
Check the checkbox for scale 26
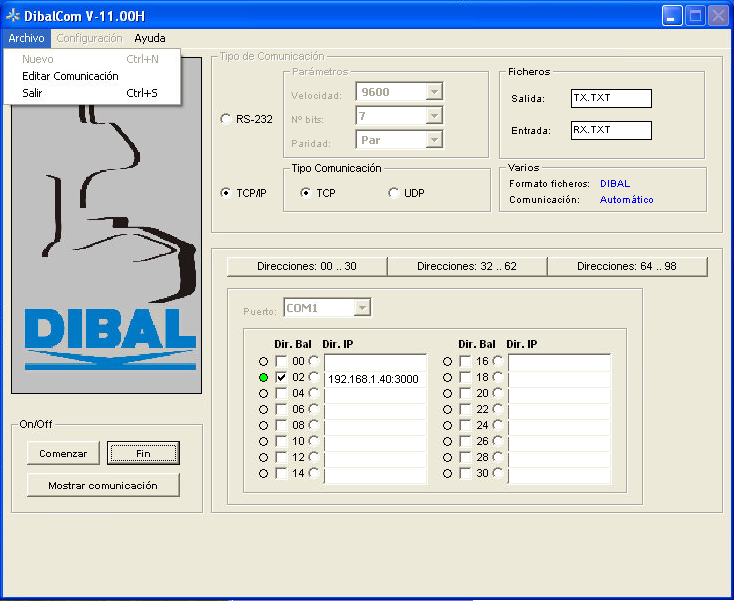pos(465,441)
